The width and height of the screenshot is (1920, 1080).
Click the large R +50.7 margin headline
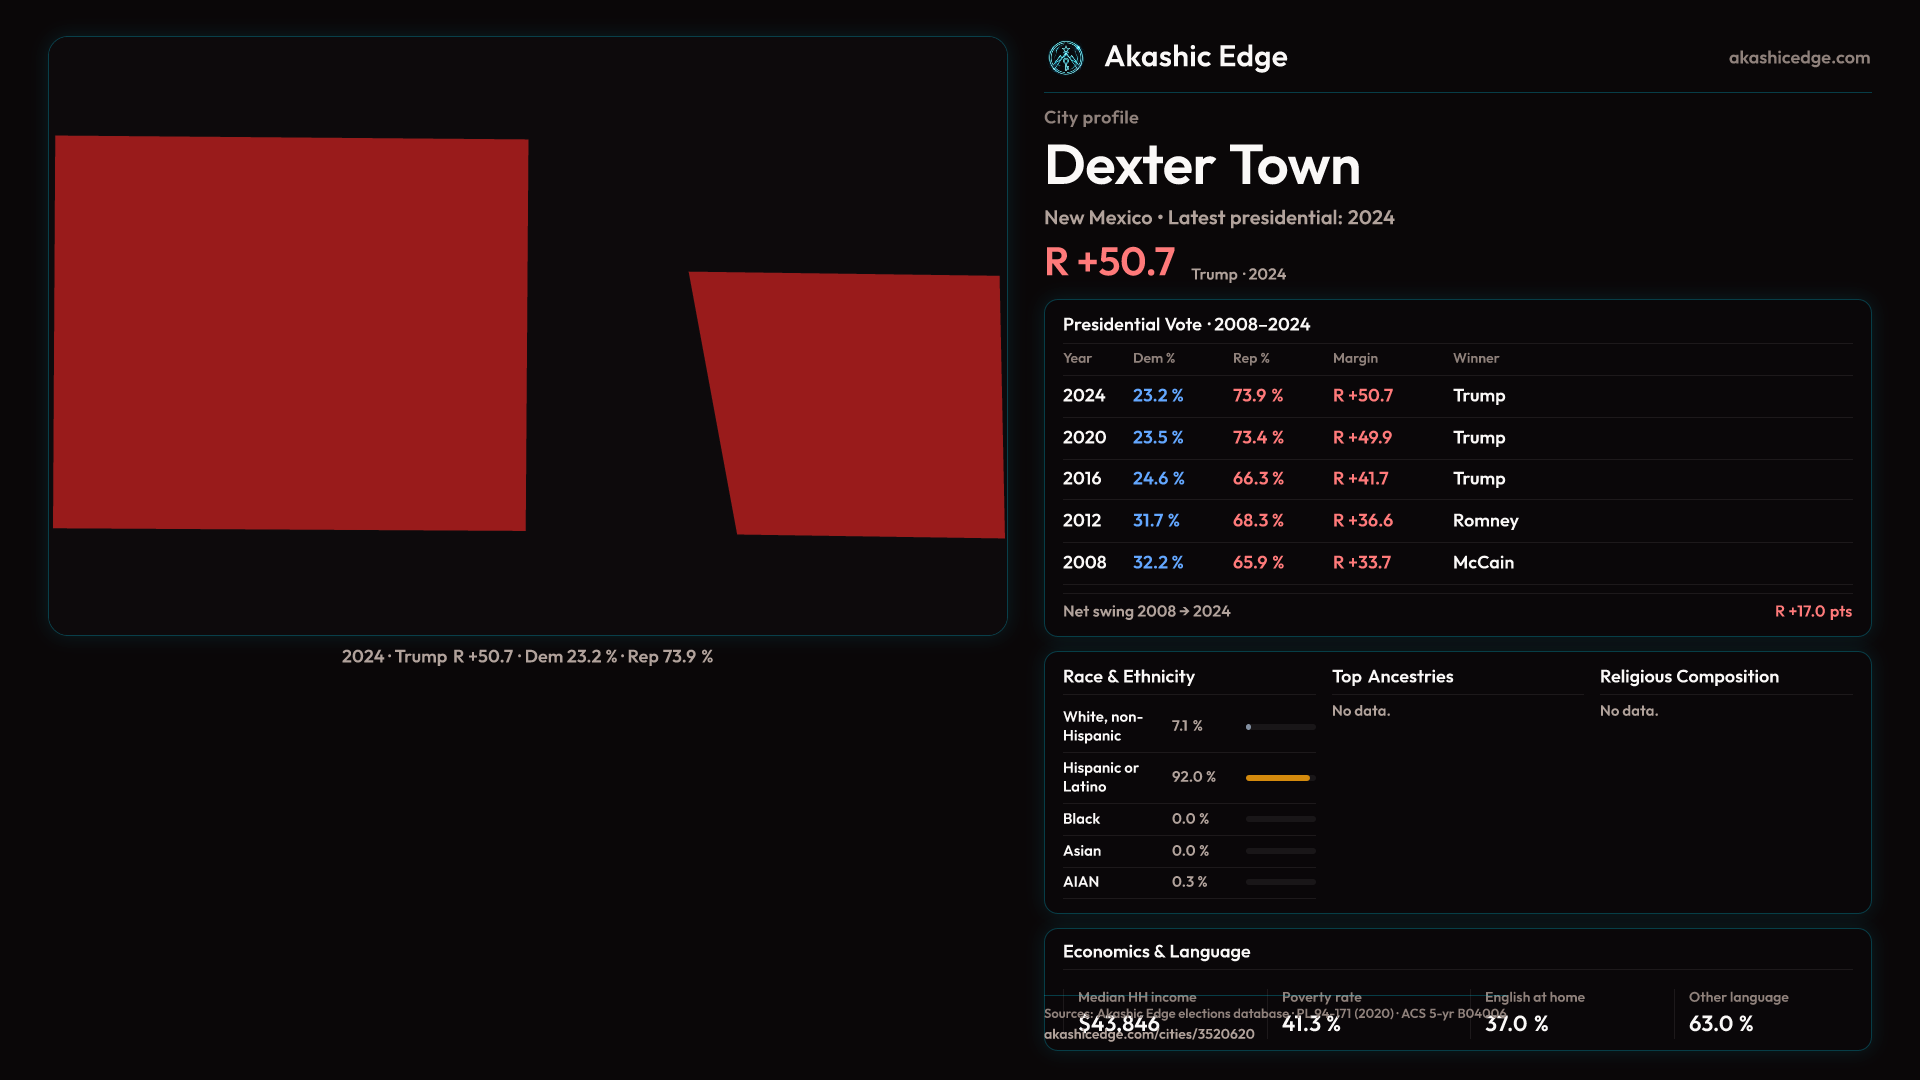pos(1109,263)
